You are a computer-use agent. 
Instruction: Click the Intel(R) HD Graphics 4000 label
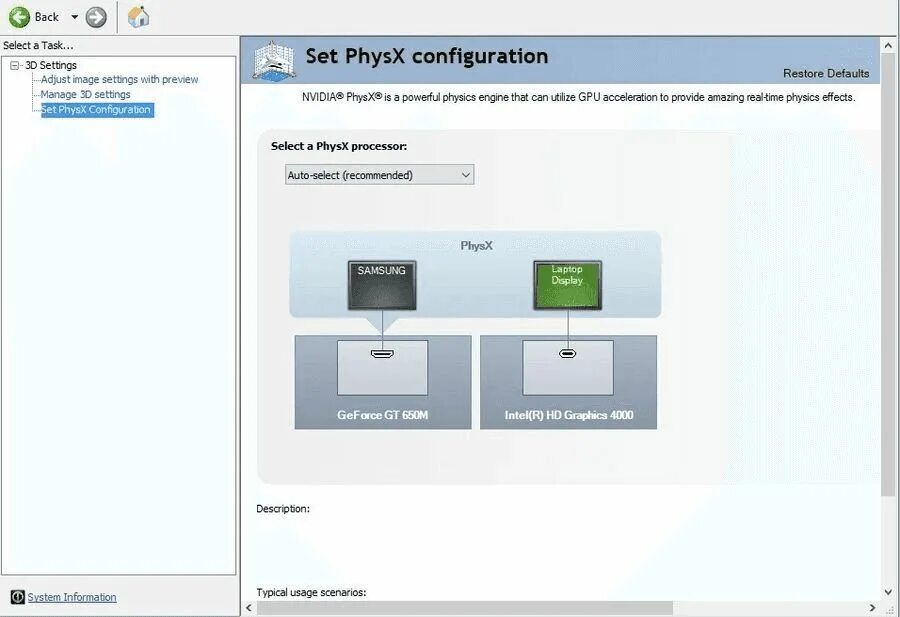click(x=569, y=415)
